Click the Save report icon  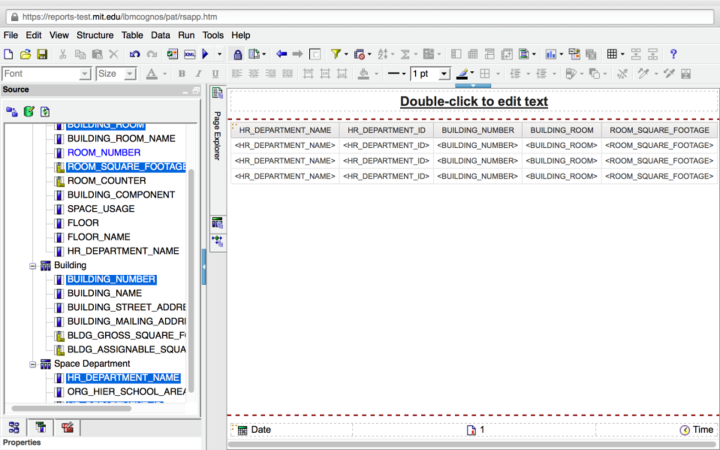point(42,54)
